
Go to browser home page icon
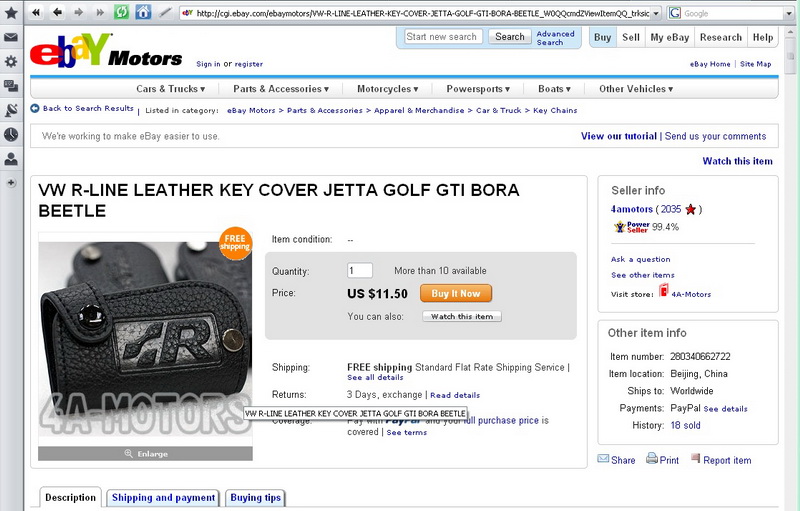click(143, 12)
